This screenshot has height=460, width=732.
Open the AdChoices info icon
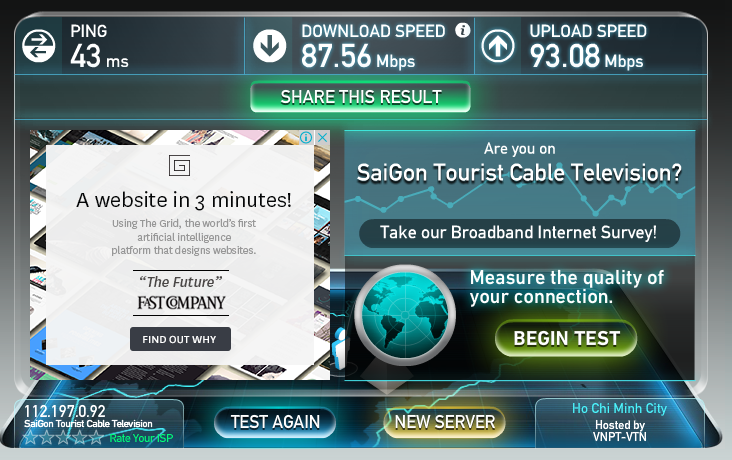click(x=306, y=137)
